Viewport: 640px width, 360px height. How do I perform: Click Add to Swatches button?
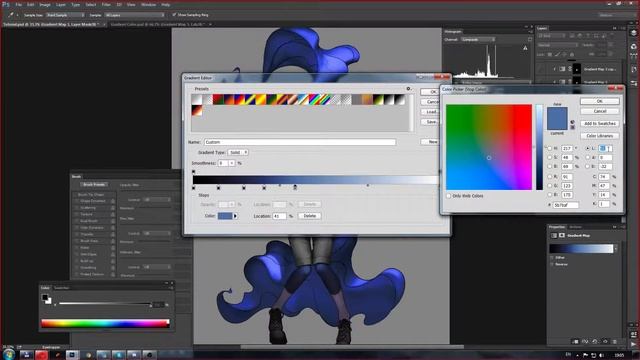599,123
